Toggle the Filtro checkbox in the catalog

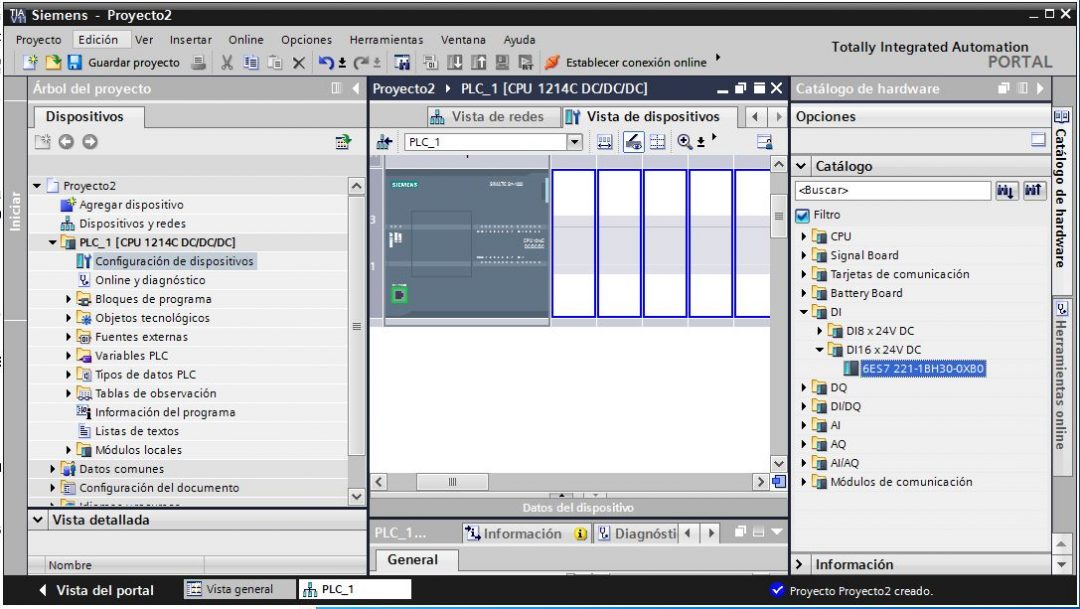tap(804, 212)
